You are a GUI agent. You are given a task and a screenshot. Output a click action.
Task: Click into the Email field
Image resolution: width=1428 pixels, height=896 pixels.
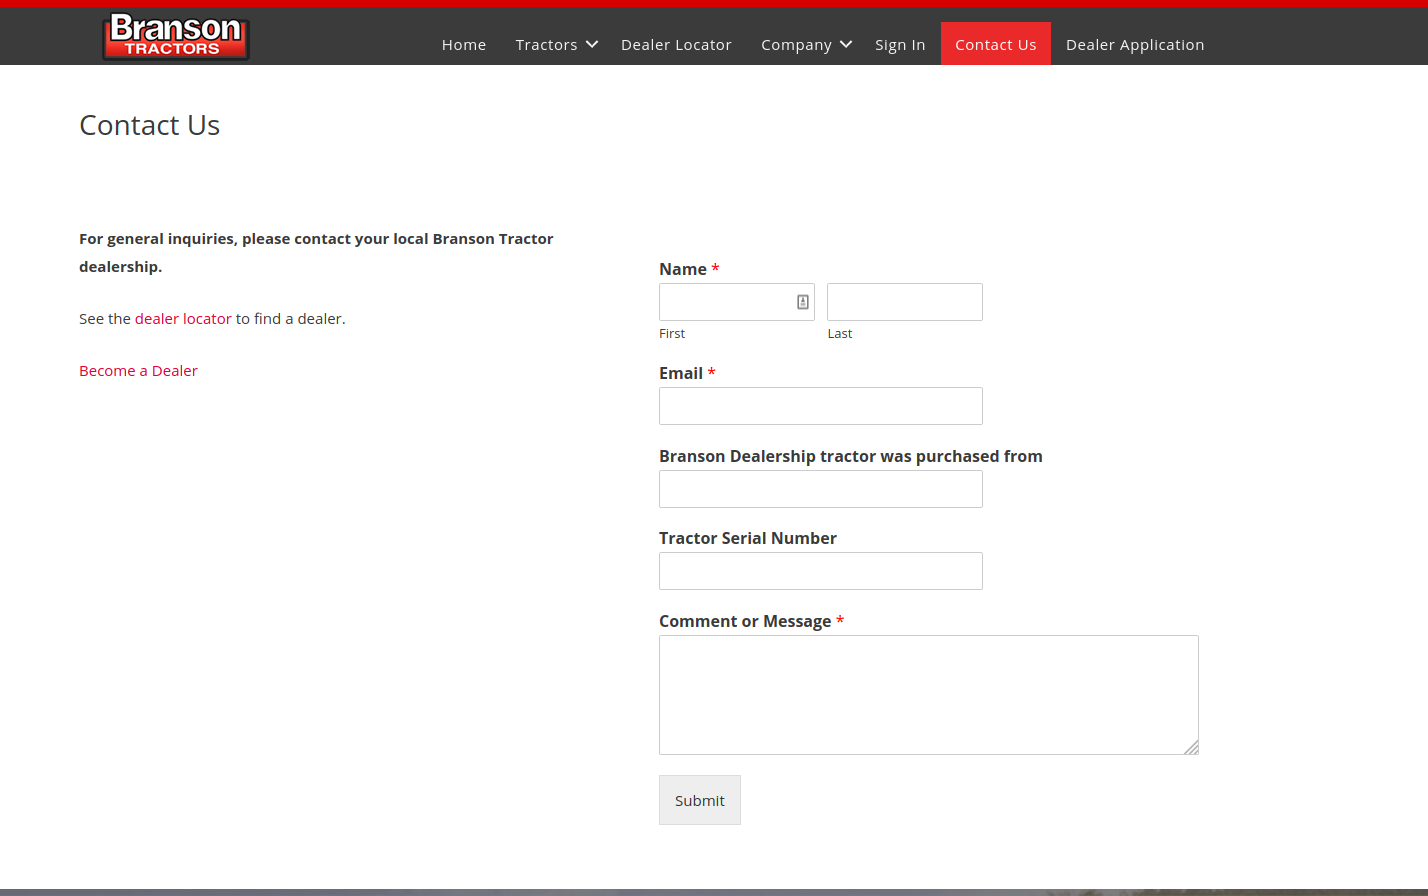821,406
